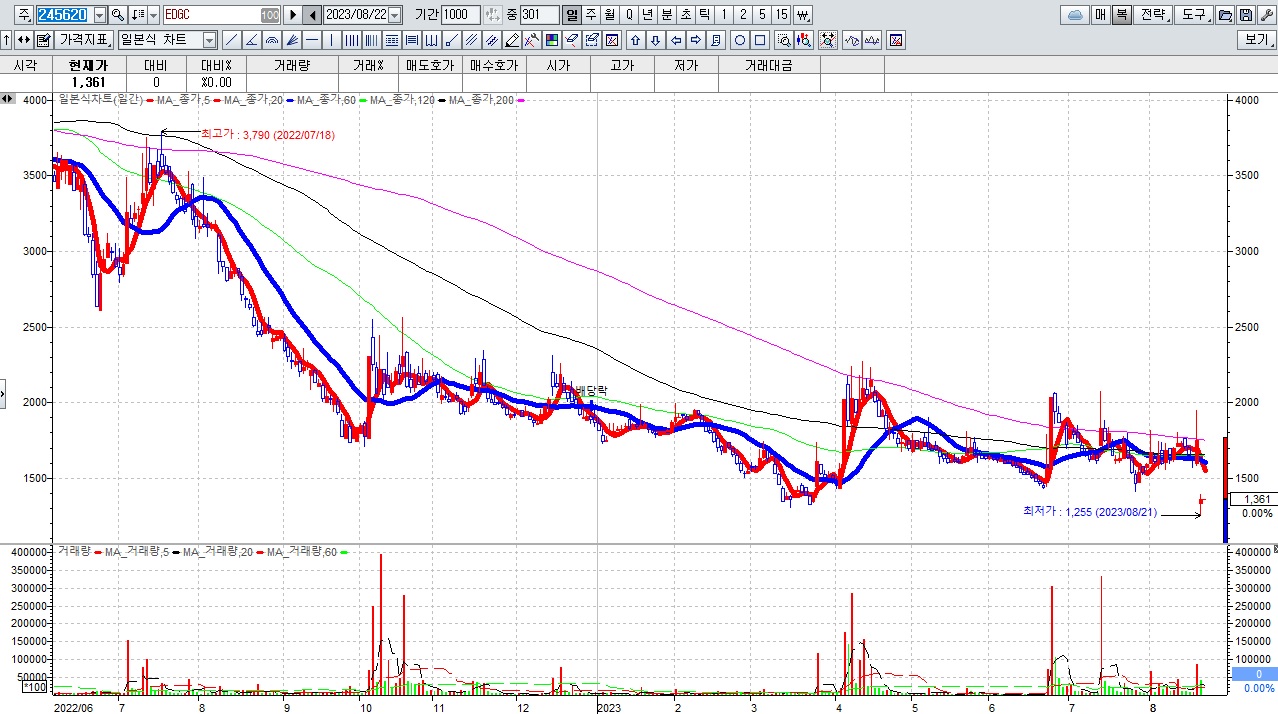
Task: Open the 도구 tools dropdown
Action: pos(1195,15)
